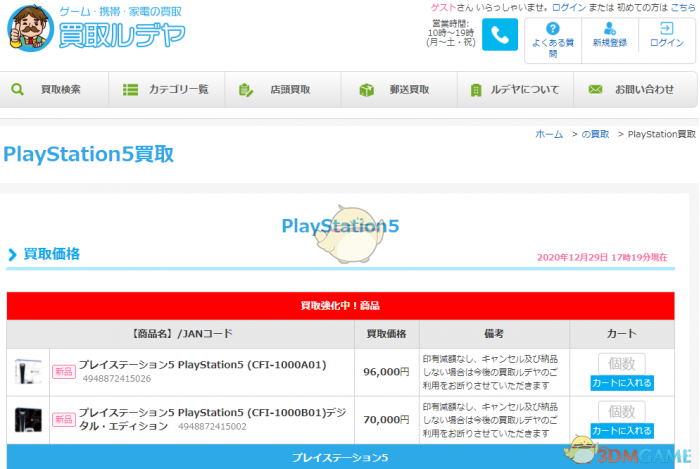Viewport: 700px width, 469px height.
Task: Click the ゲーム・携帯・家電の買取 tagline
Action: pyautogui.click(x=121, y=12)
